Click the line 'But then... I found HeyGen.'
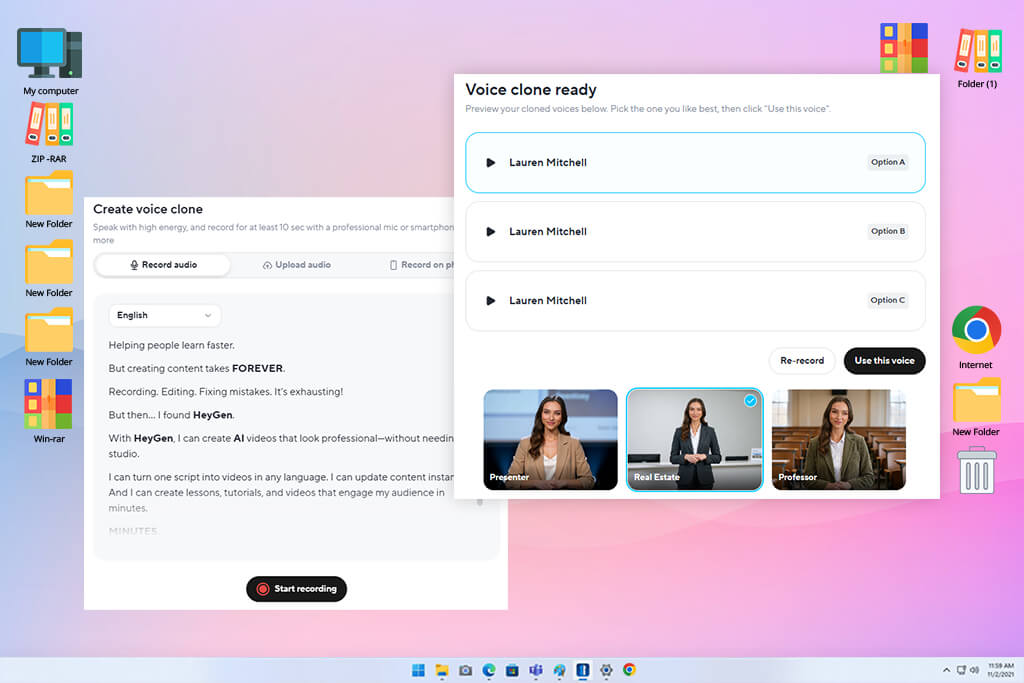The width and height of the screenshot is (1024, 683). (171, 415)
